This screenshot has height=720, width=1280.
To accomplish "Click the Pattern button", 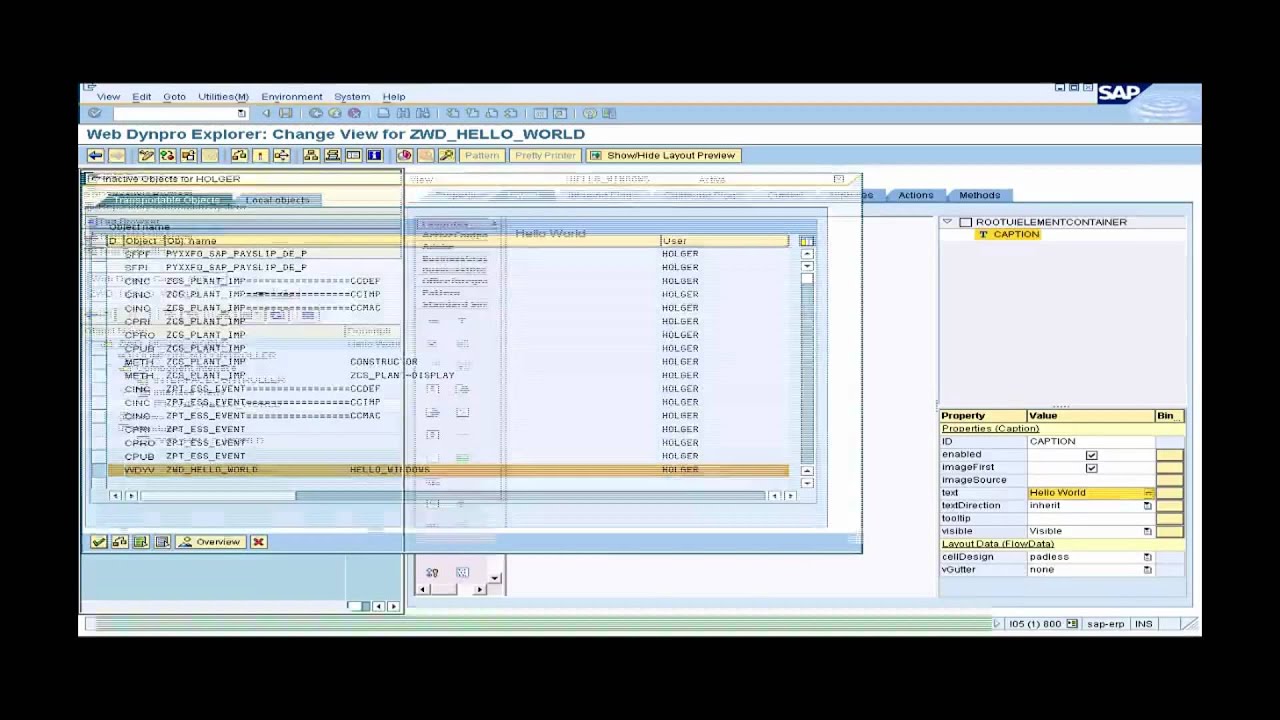I will 481,155.
